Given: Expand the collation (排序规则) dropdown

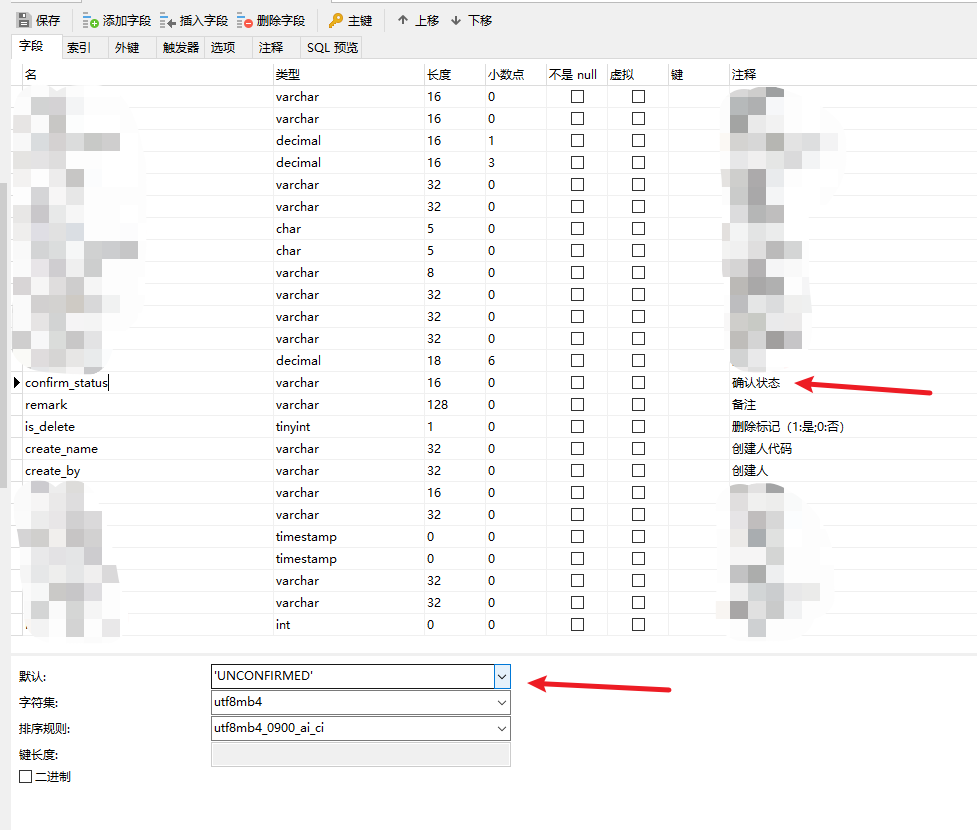Looking at the screenshot, I should (x=502, y=729).
